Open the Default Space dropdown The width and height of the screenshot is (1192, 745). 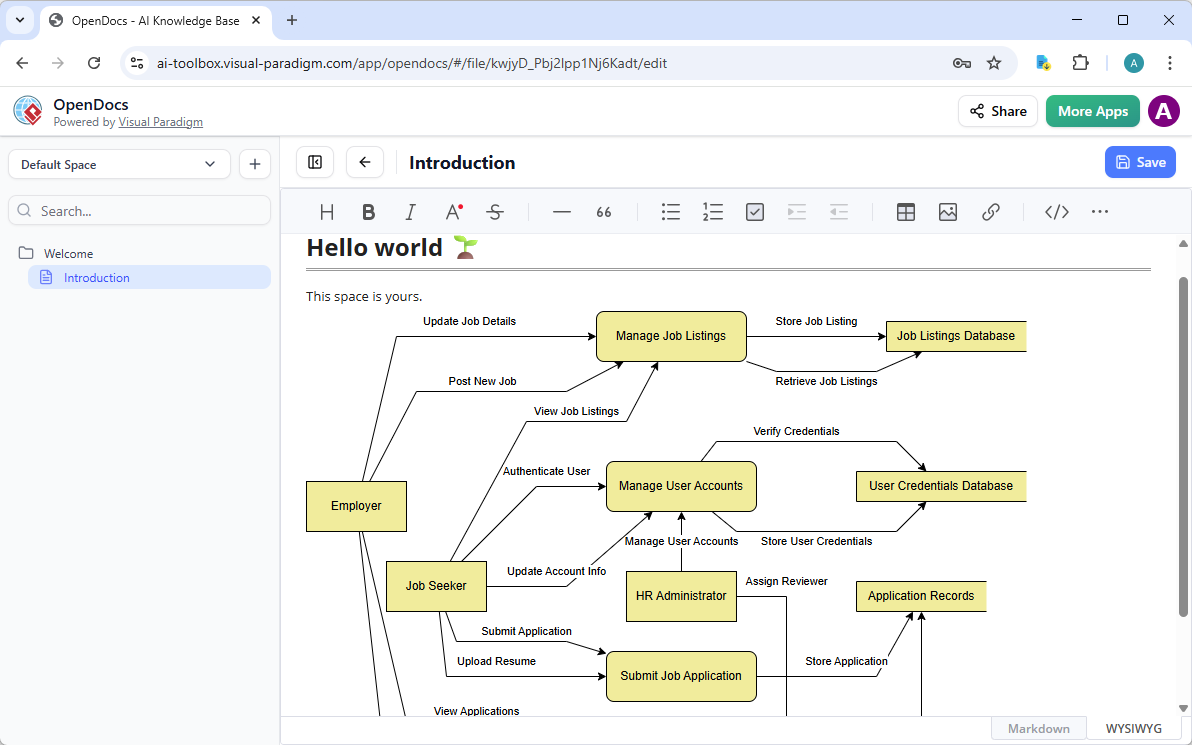pos(118,163)
